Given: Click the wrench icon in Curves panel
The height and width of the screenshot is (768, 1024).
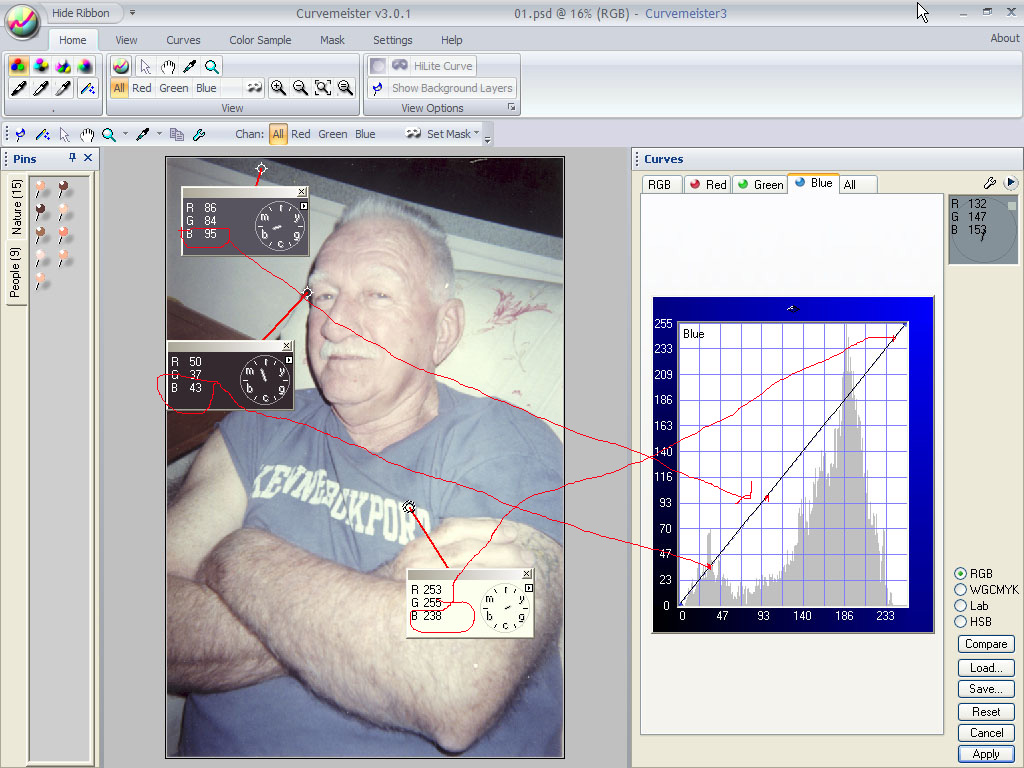Looking at the screenshot, I should coord(990,183).
